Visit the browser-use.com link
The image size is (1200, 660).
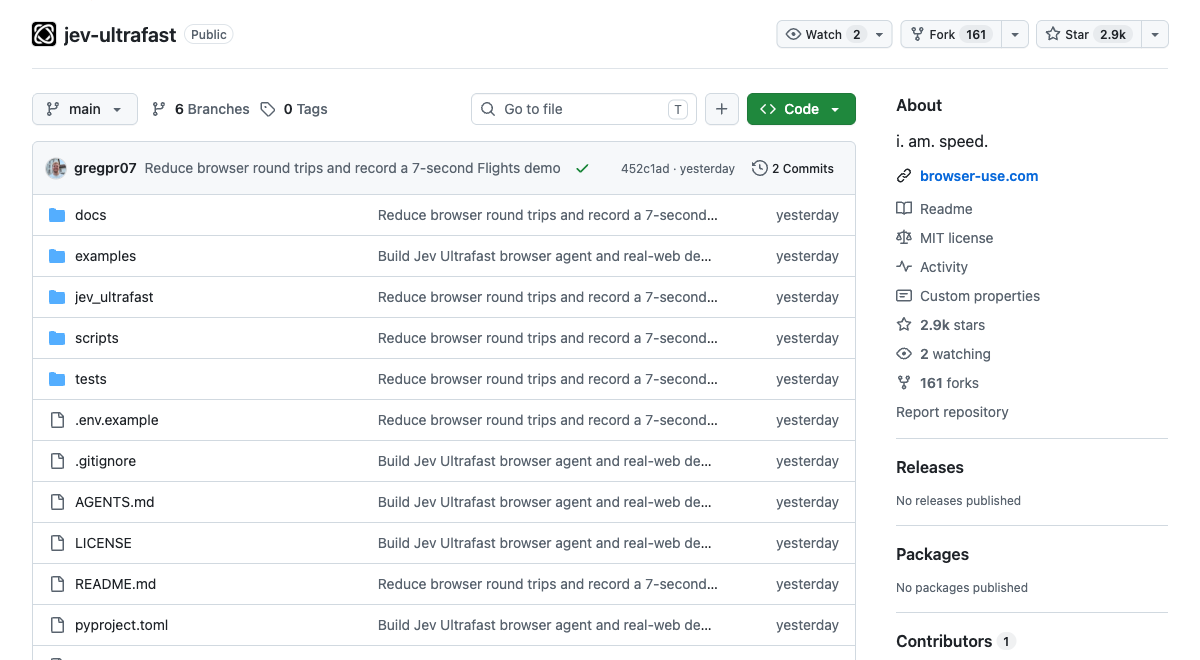click(979, 176)
